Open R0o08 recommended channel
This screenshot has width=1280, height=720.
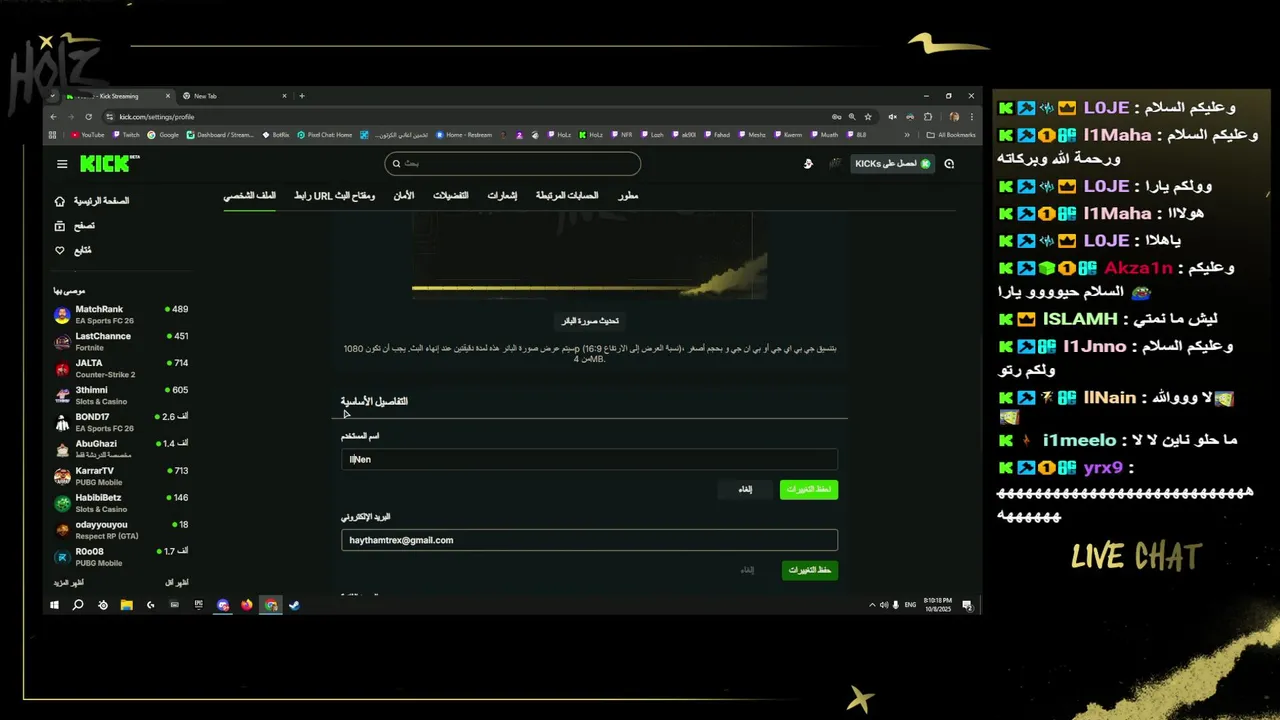pyautogui.click(x=121, y=557)
